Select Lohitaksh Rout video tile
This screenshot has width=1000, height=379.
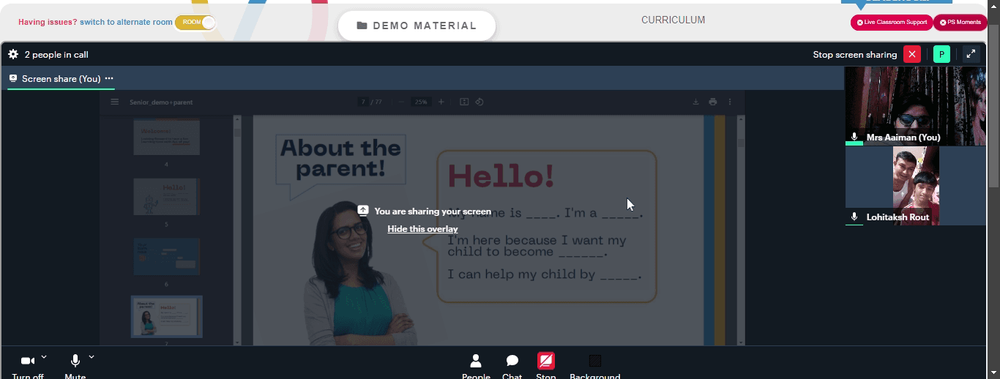(915, 186)
